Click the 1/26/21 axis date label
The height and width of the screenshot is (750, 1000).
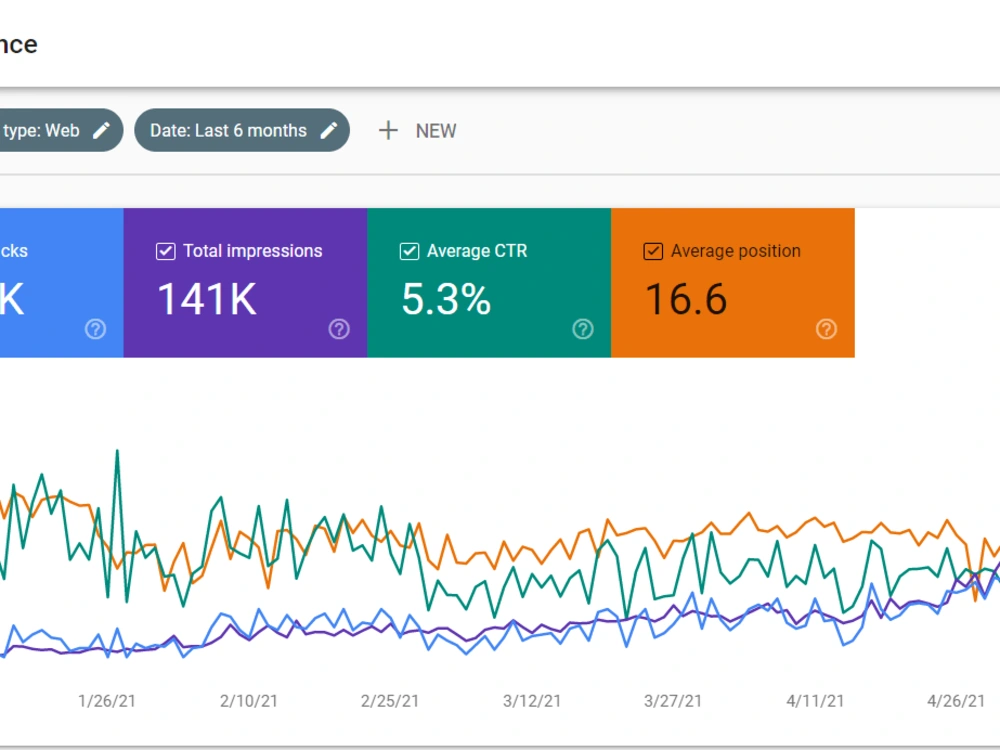coord(107,701)
